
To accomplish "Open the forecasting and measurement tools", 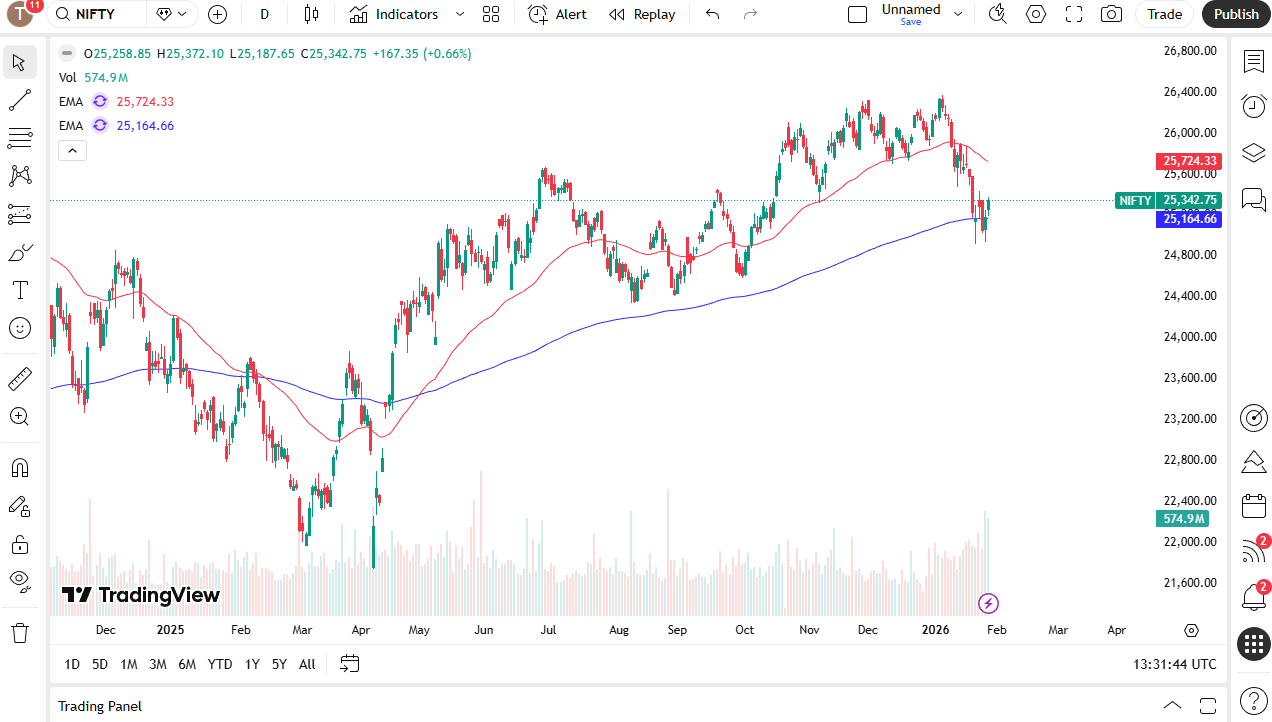I will [19, 214].
